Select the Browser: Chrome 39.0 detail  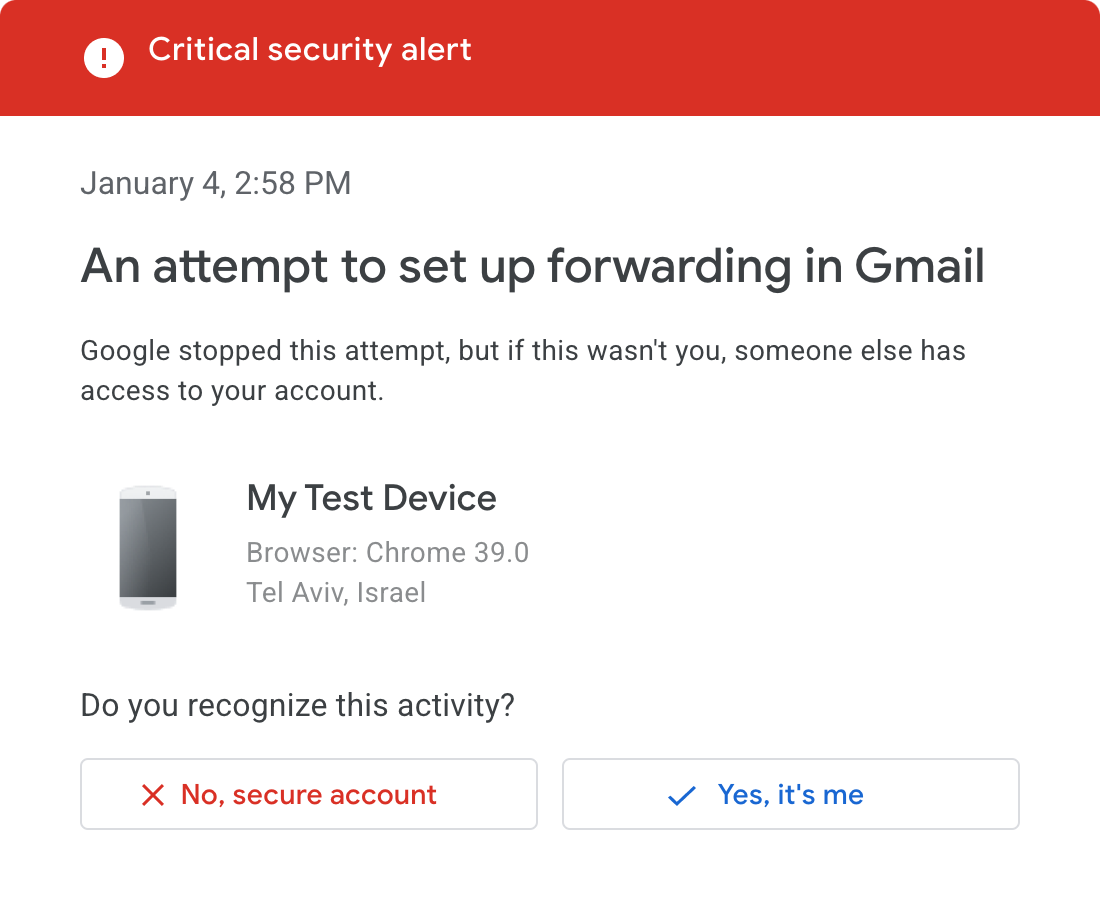(x=388, y=552)
